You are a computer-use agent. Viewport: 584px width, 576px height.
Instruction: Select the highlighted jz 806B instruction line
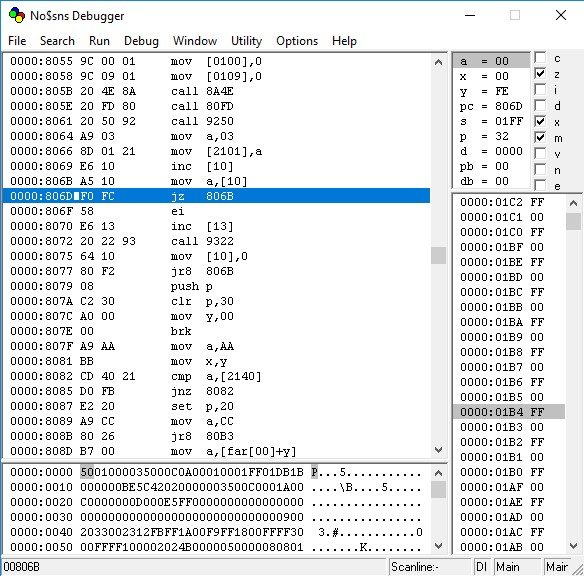pyautogui.click(x=216, y=196)
